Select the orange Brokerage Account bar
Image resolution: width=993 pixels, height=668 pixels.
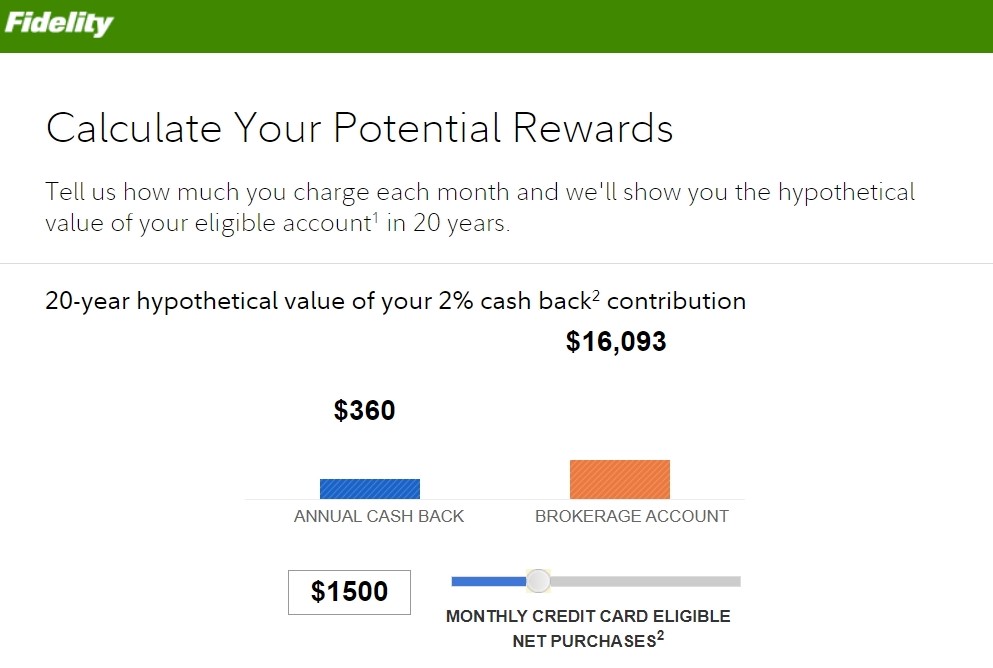tap(620, 479)
